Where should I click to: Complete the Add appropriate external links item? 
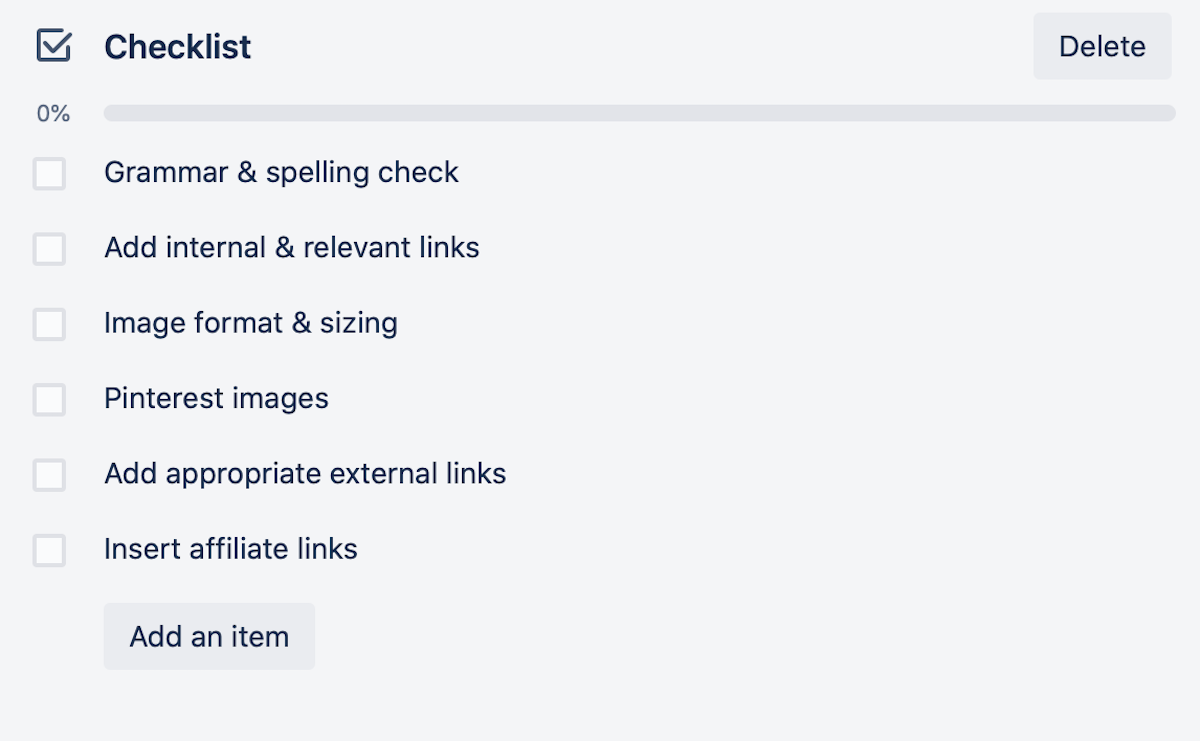(49, 474)
